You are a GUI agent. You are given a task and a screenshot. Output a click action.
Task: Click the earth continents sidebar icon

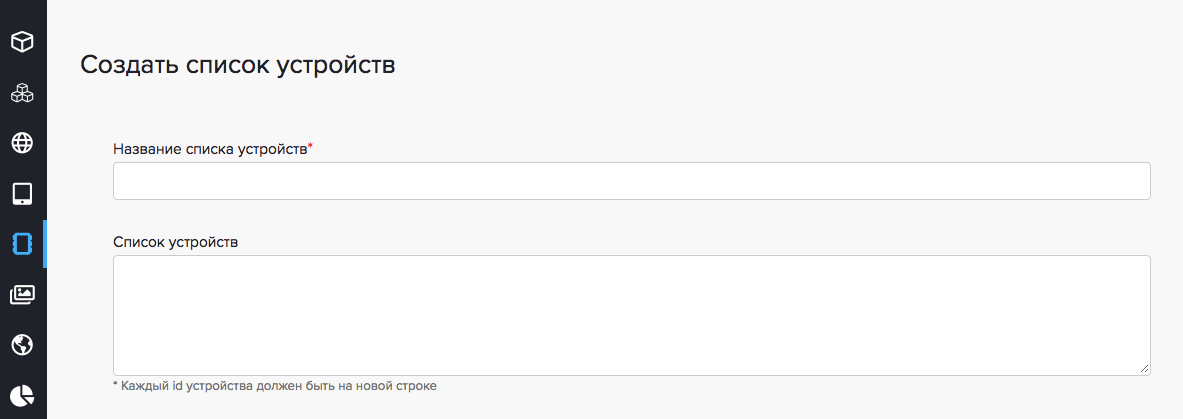(22, 344)
